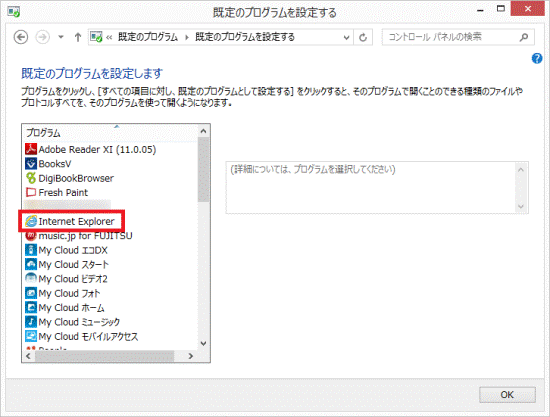Click the 既定のプログラムを設定する breadcrumb

(245, 37)
